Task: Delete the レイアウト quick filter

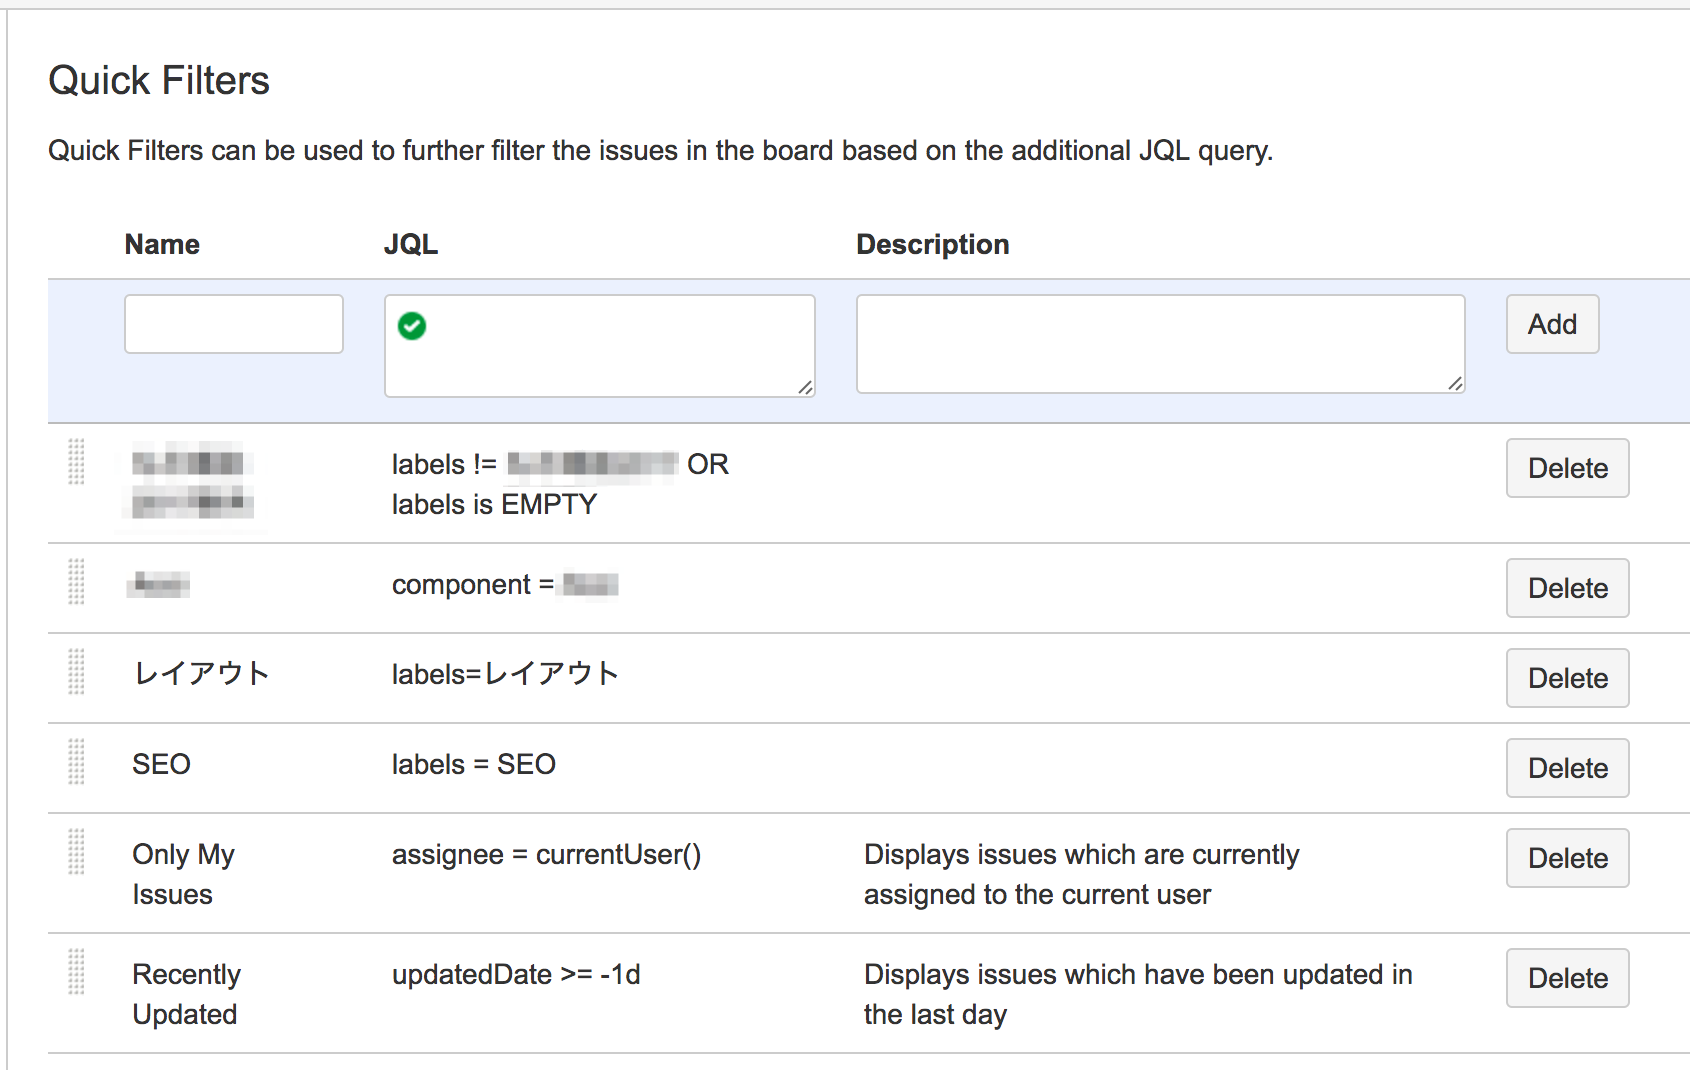Action: tap(1566, 678)
